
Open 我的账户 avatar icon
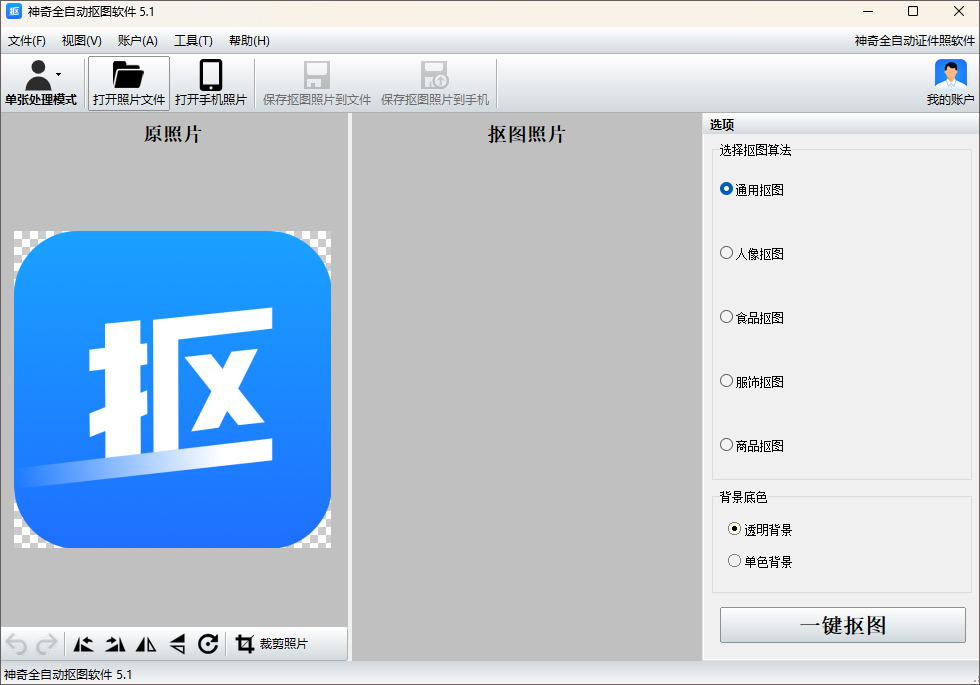pyautogui.click(x=951, y=73)
